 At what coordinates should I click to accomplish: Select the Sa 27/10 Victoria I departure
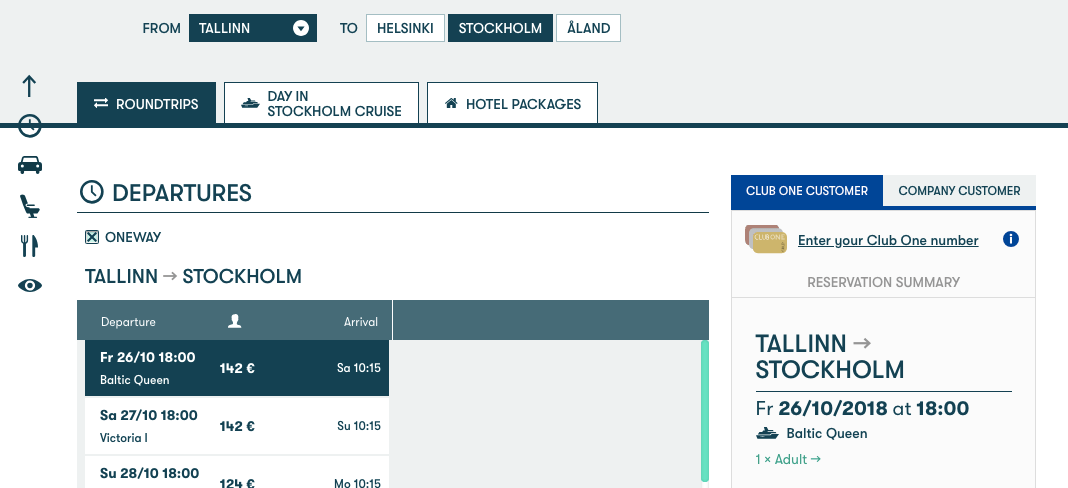233,426
